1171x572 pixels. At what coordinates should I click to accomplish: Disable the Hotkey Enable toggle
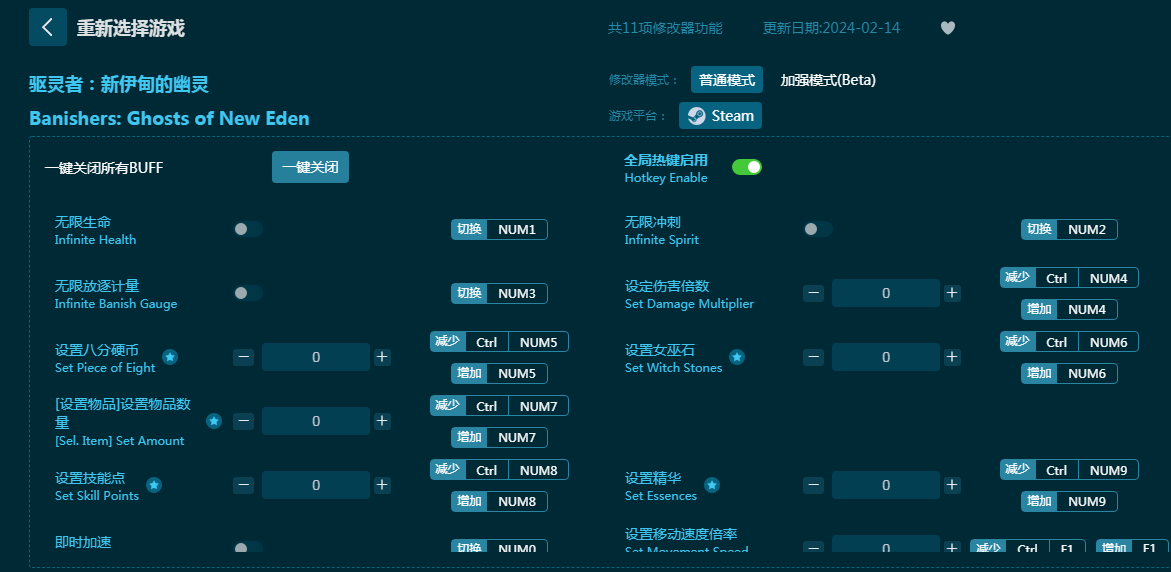(x=747, y=167)
